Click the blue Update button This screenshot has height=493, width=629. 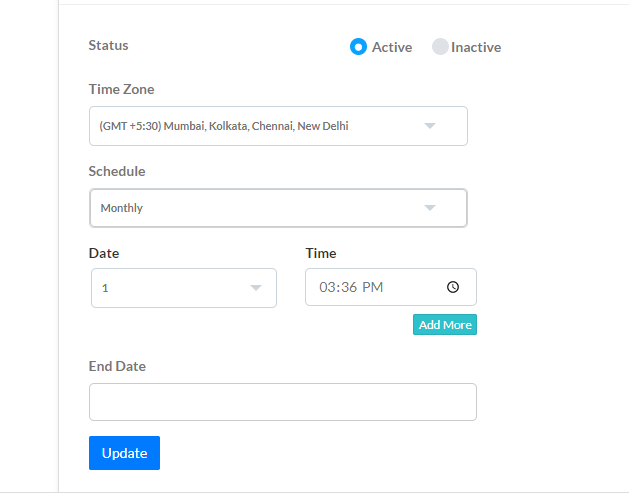124,453
